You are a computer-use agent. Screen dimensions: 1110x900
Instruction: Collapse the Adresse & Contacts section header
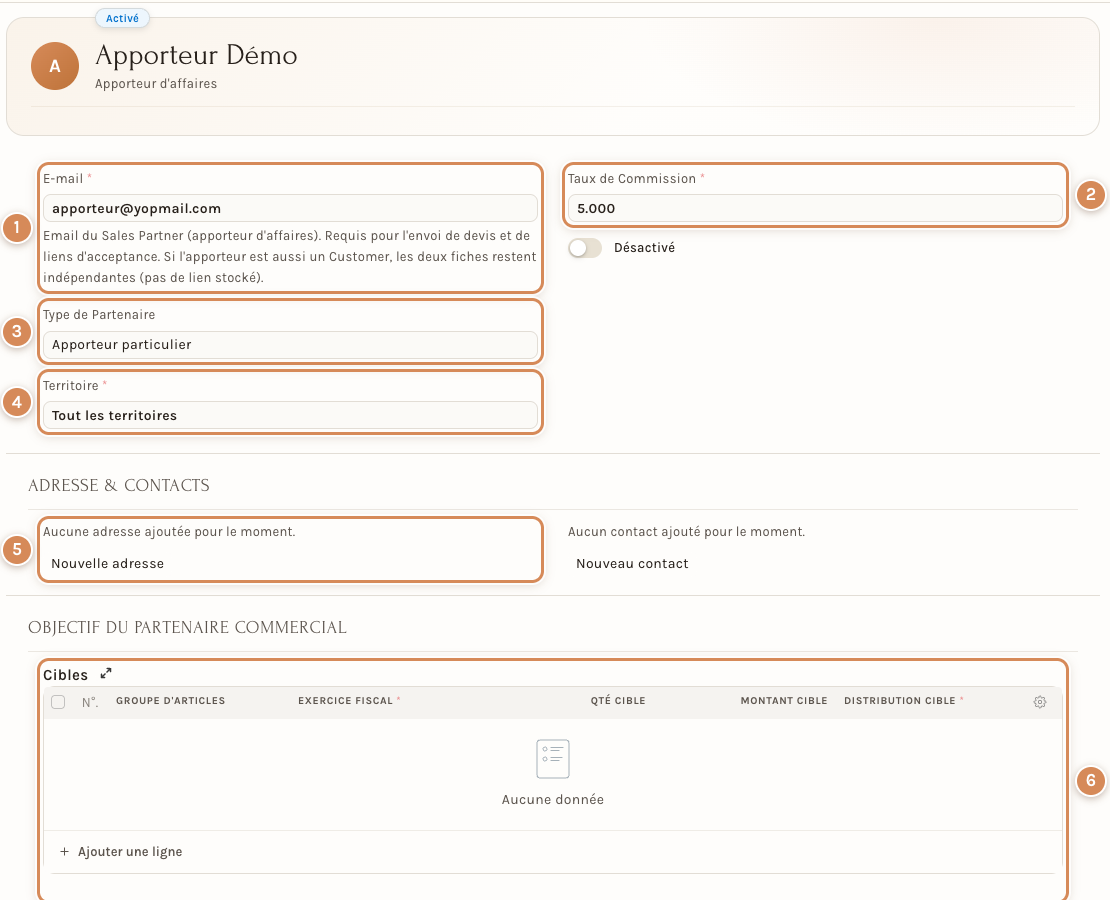coord(119,485)
